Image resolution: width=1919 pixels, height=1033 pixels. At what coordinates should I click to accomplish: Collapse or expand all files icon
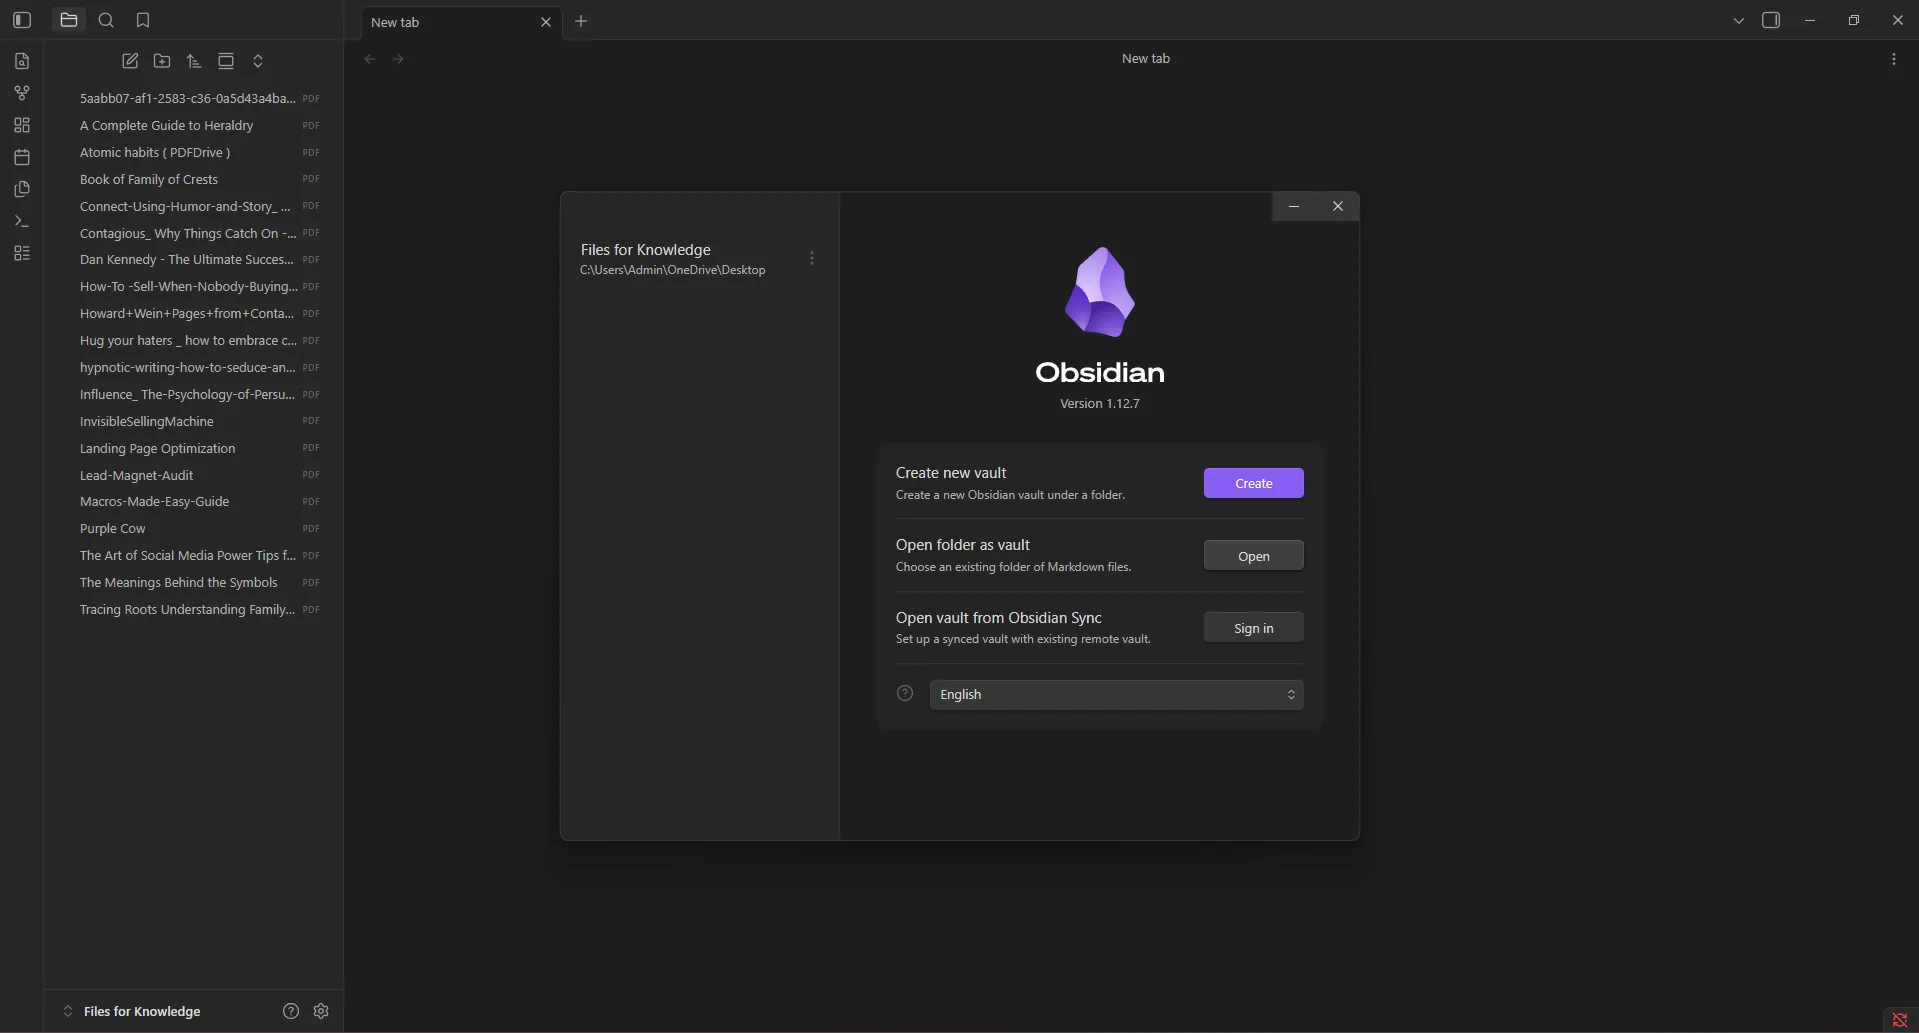pos(258,61)
